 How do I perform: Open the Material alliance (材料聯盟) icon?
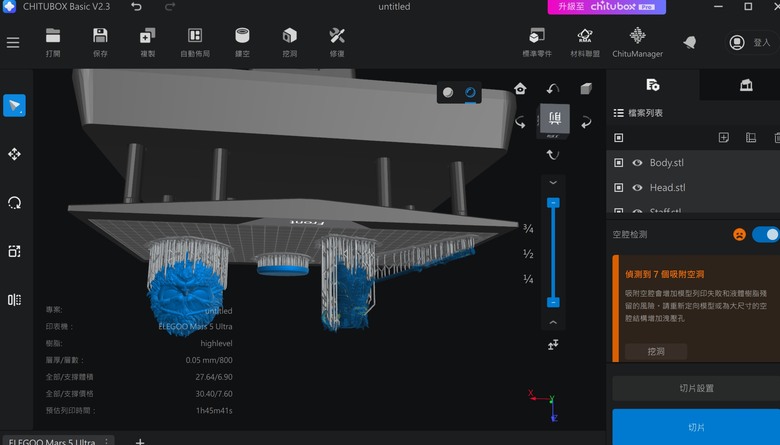[x=585, y=42]
